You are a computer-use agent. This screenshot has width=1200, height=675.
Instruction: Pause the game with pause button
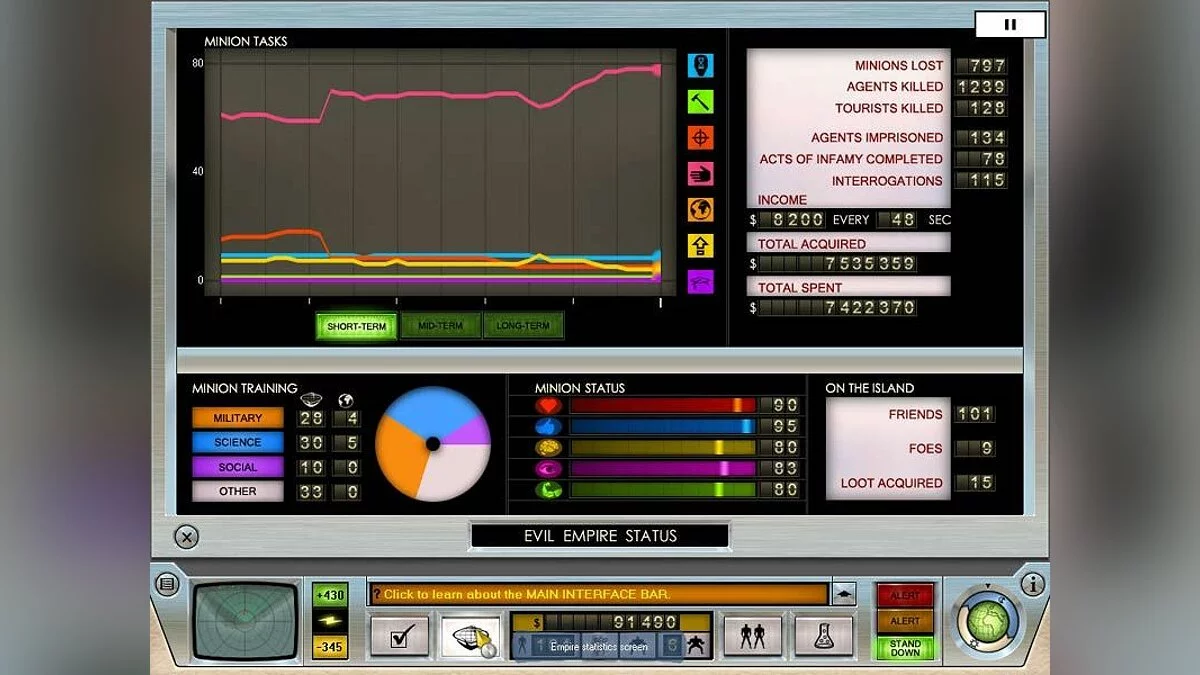click(1010, 25)
